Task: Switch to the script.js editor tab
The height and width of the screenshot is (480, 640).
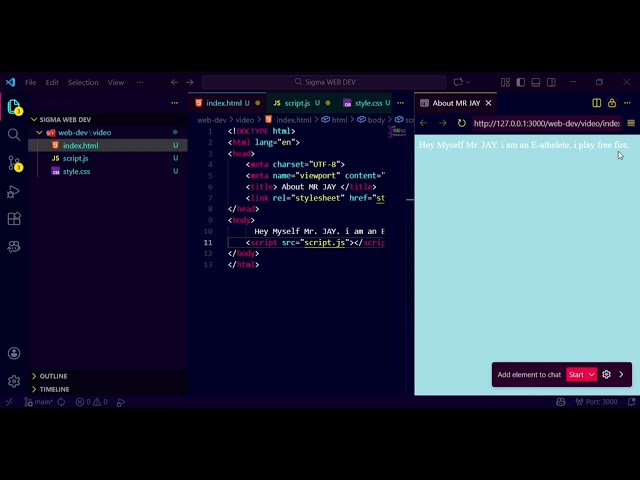Action: pos(301,103)
